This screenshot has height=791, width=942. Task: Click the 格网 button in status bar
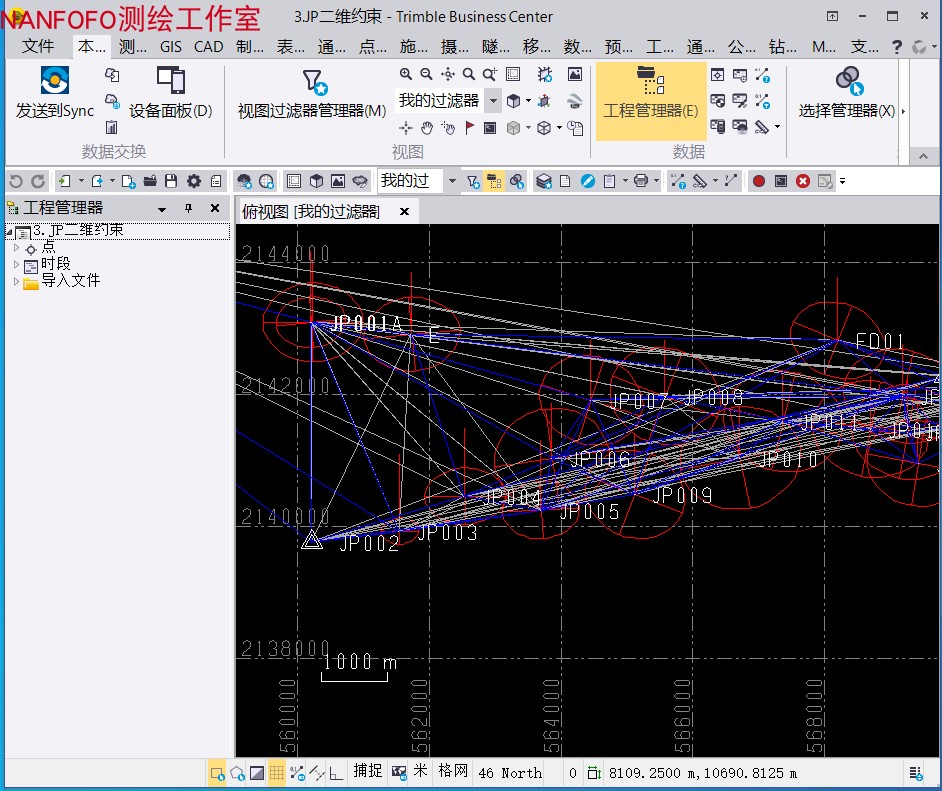point(453,771)
